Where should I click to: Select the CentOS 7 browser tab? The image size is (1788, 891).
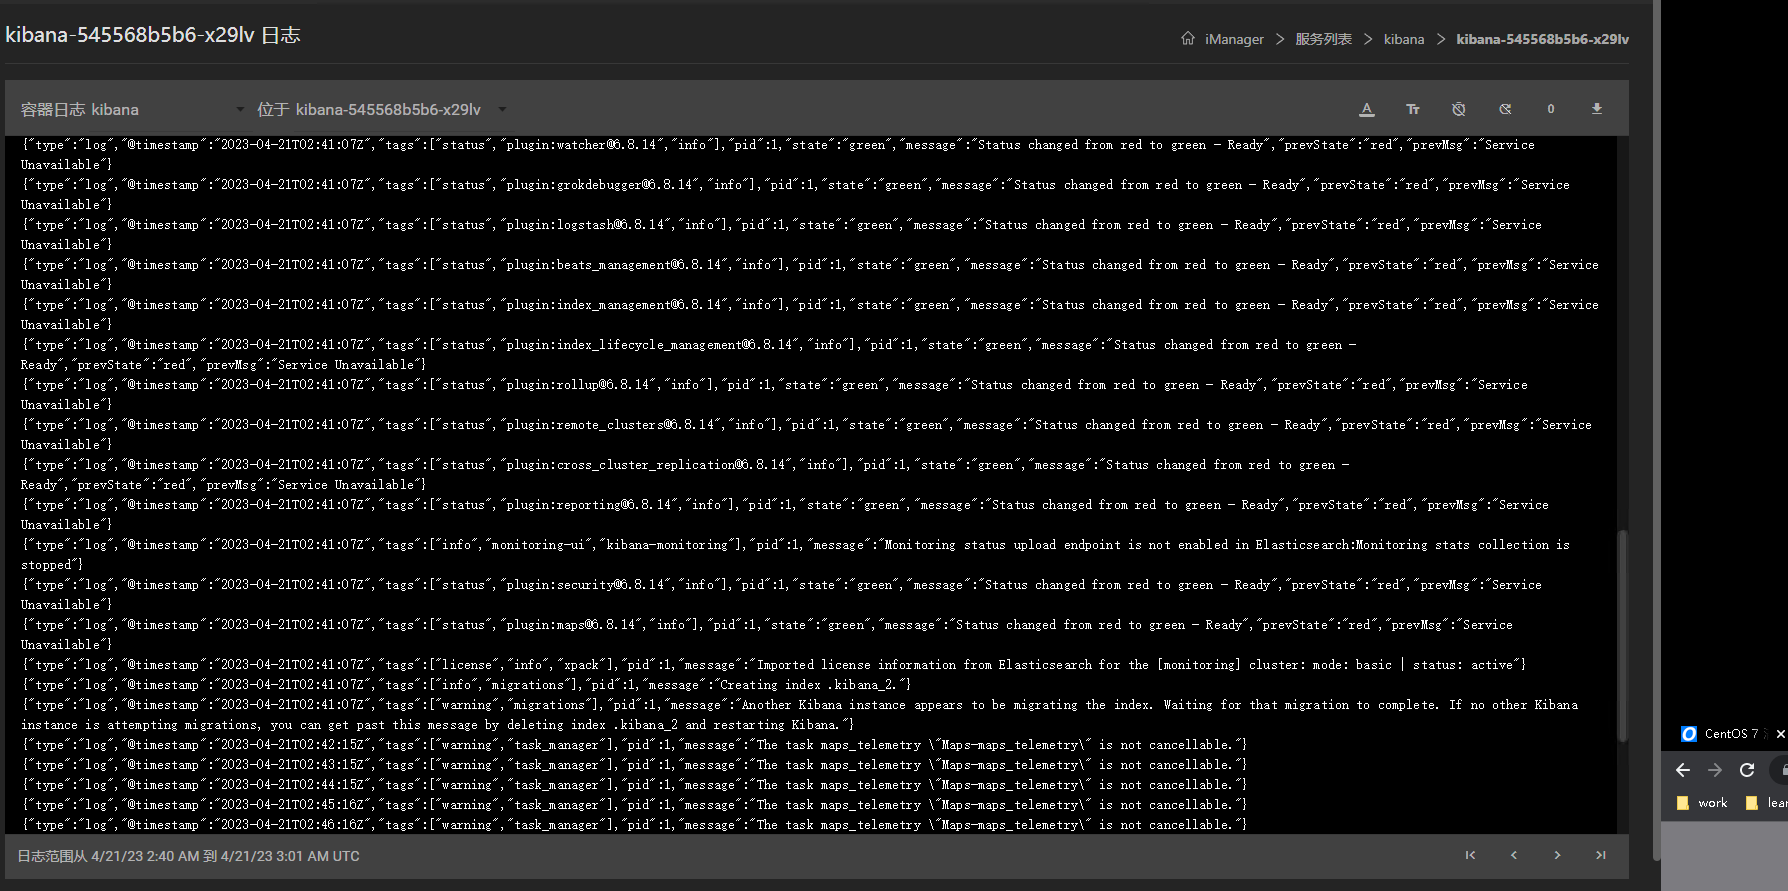[1723, 733]
